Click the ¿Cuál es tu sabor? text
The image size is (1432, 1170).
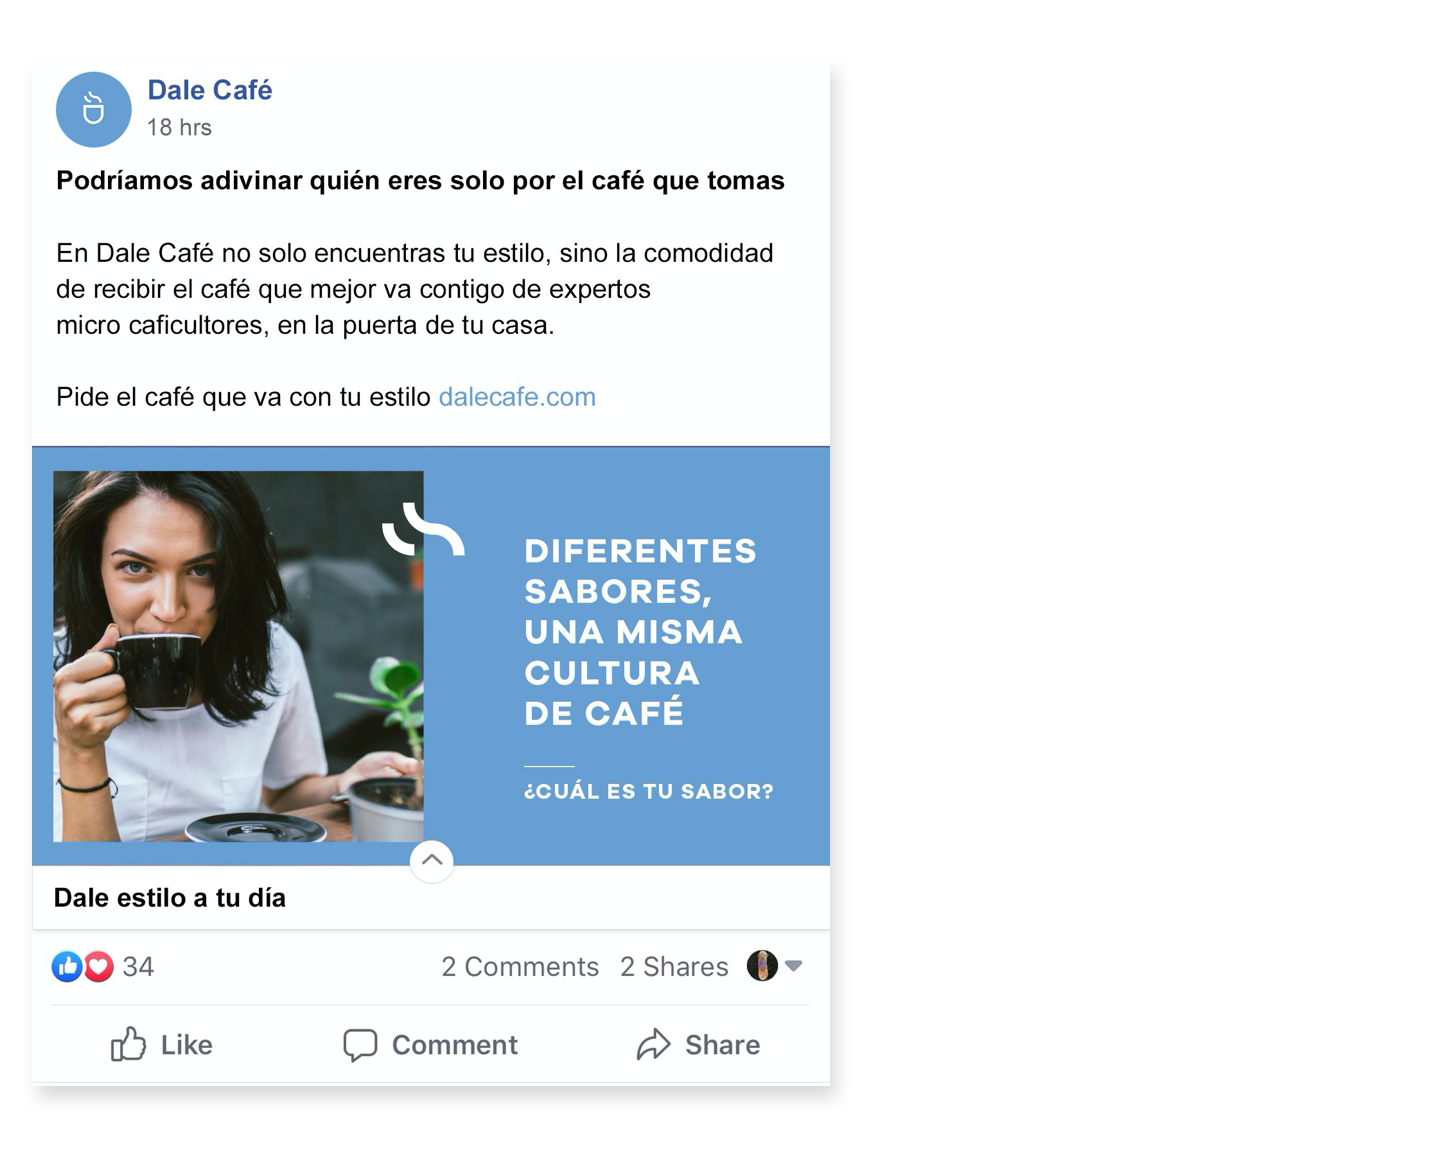(649, 791)
